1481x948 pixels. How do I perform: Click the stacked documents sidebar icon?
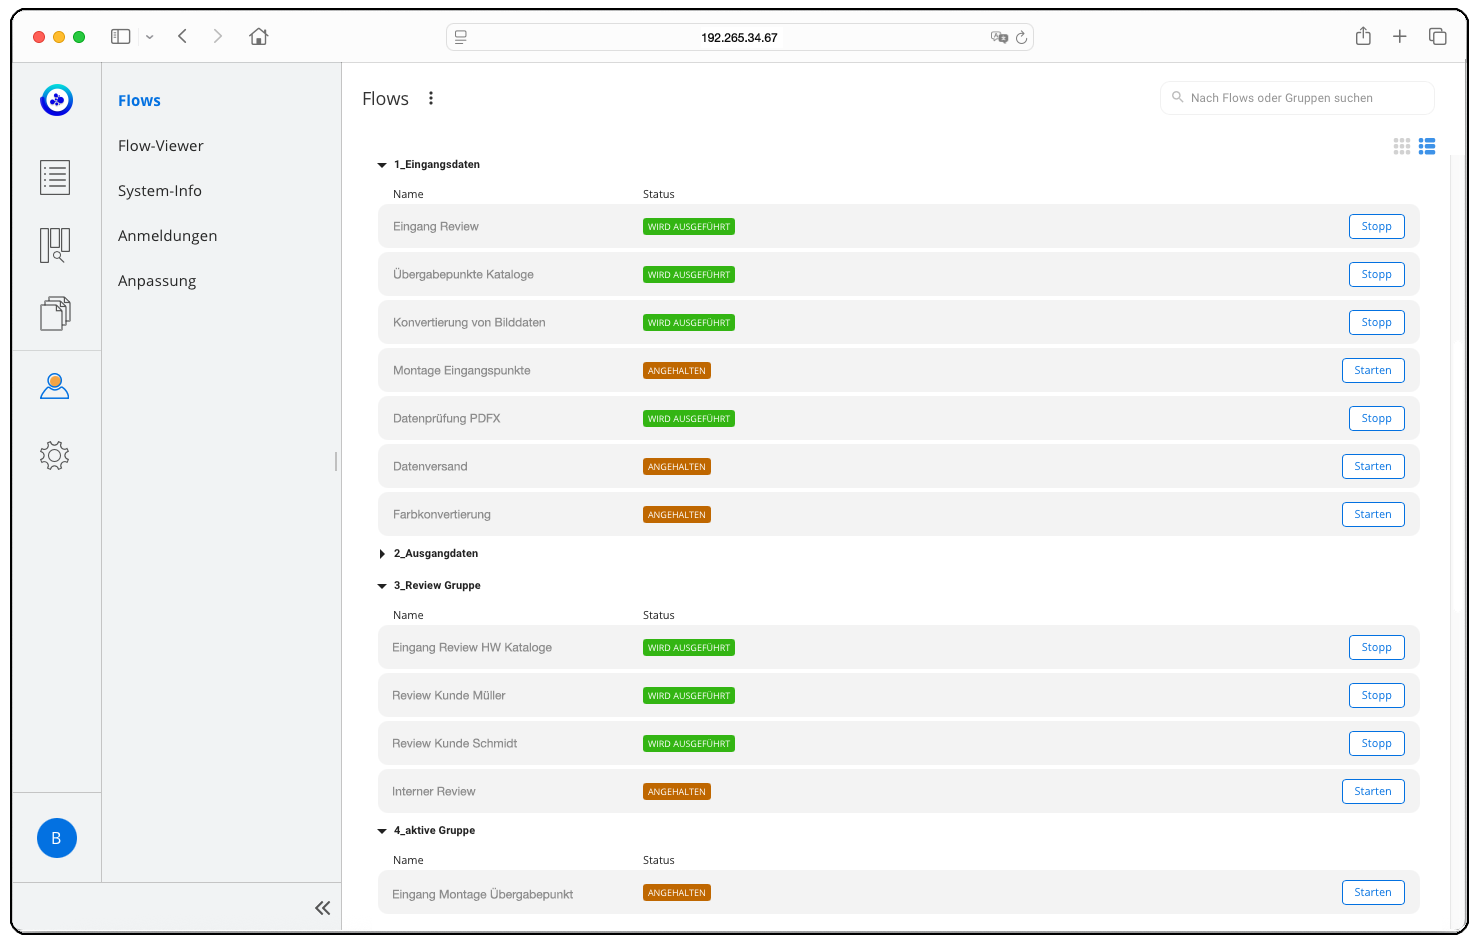(x=55, y=314)
